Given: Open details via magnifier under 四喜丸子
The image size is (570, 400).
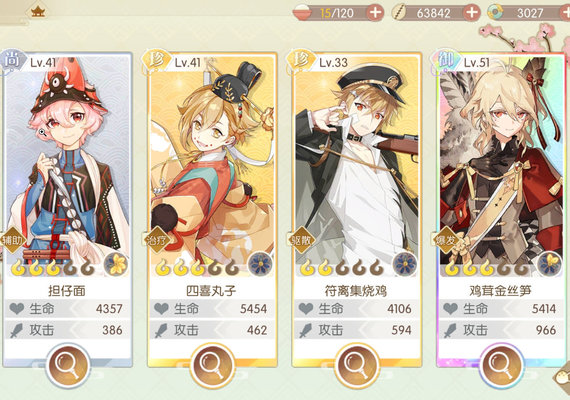Looking at the screenshot, I should tap(212, 365).
